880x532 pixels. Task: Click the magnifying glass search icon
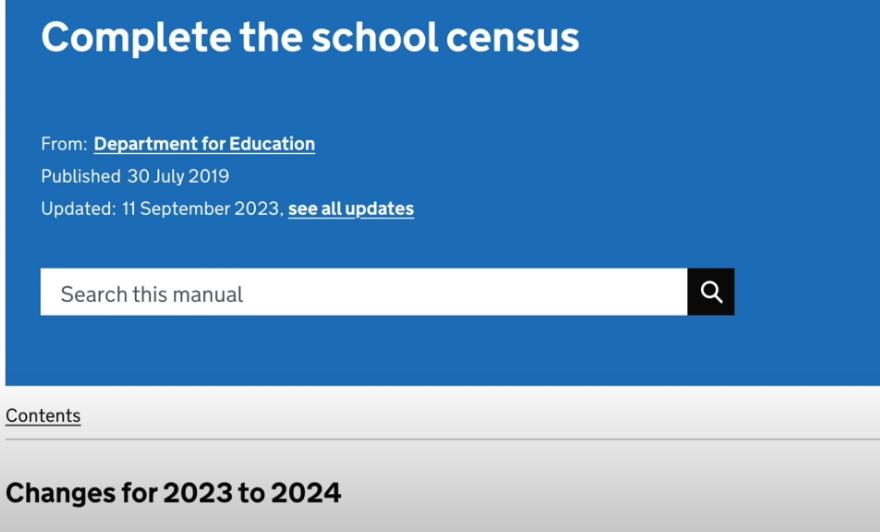point(711,292)
